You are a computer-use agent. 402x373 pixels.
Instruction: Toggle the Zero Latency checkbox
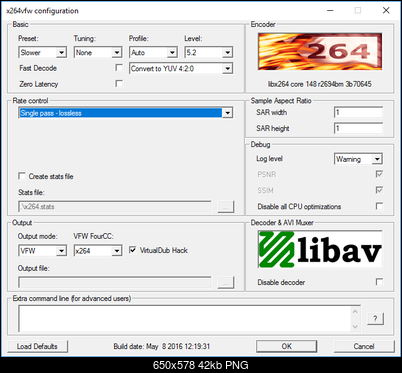[x=119, y=83]
